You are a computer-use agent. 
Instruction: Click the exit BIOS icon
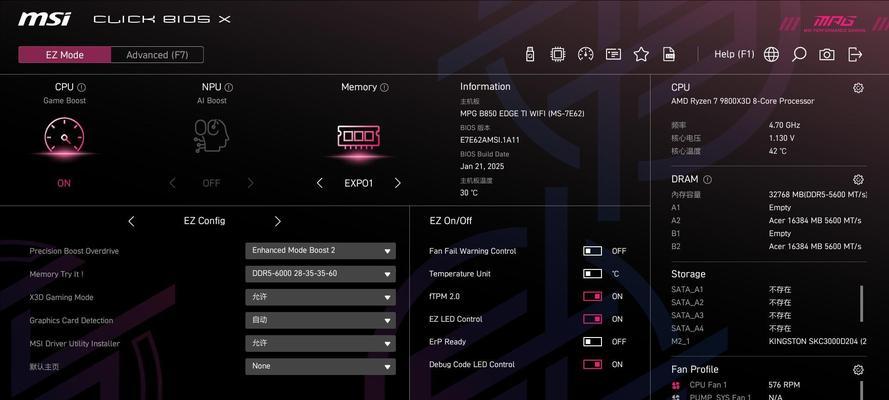coord(855,54)
